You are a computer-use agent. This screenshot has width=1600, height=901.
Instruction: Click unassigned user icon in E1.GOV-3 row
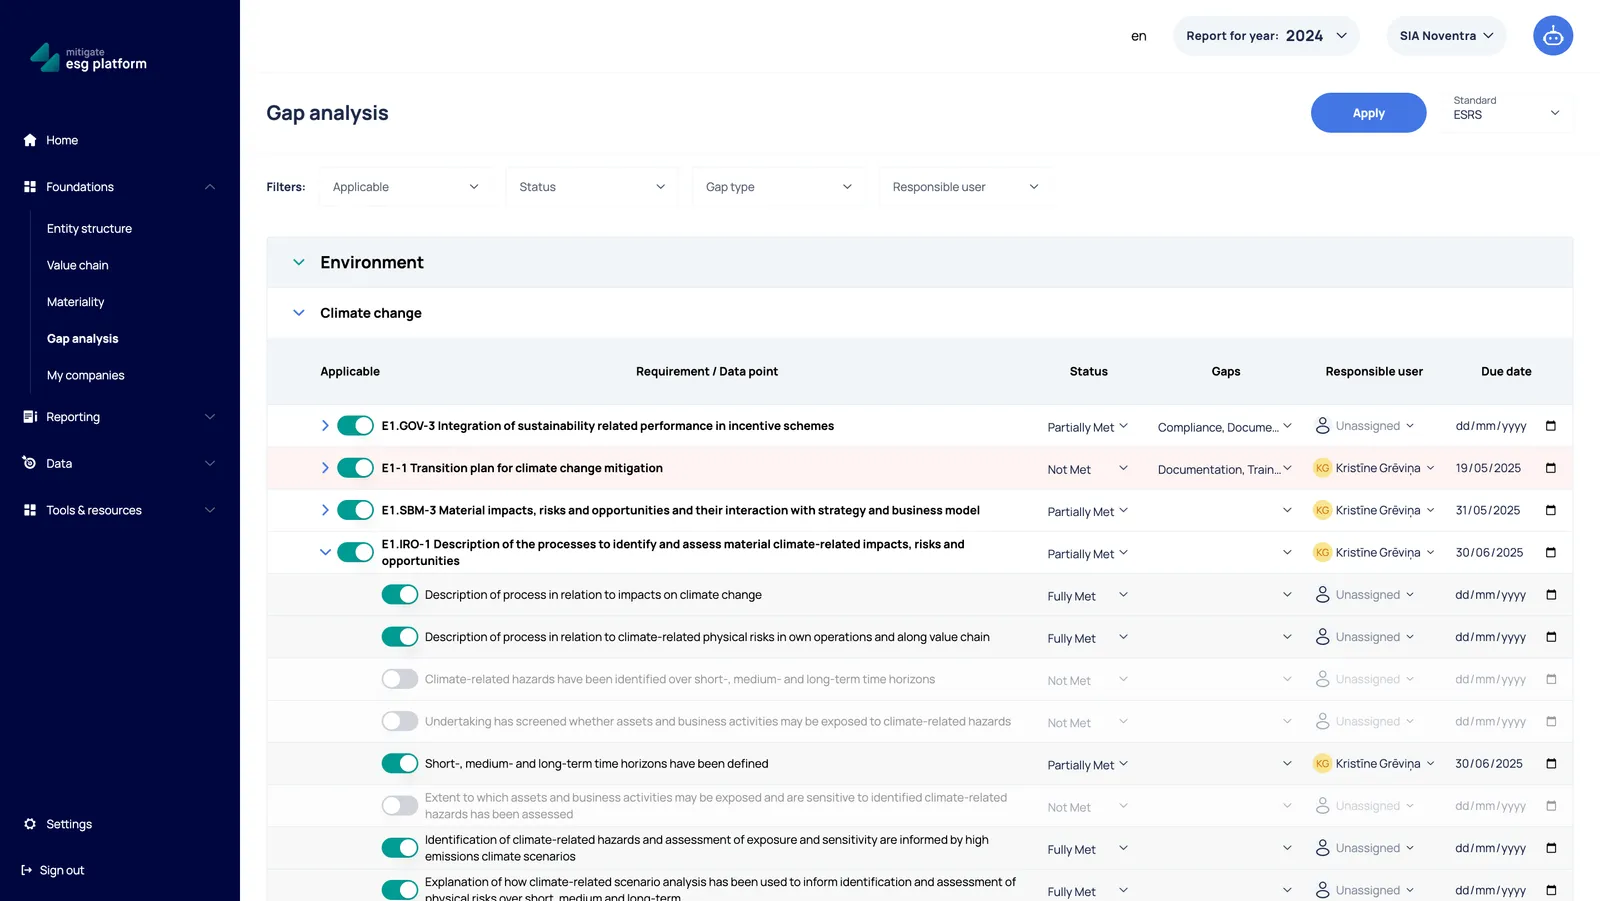click(x=1322, y=426)
